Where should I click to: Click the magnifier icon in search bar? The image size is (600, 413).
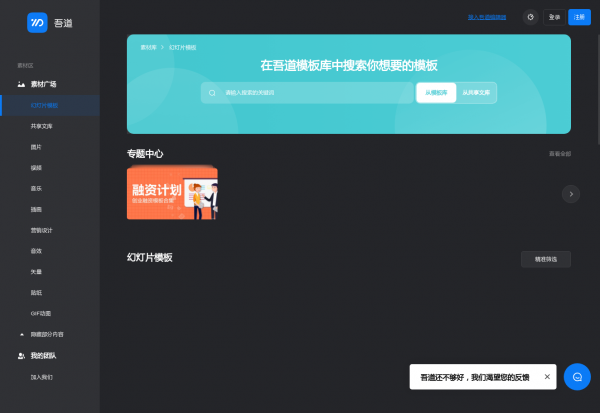click(212, 93)
